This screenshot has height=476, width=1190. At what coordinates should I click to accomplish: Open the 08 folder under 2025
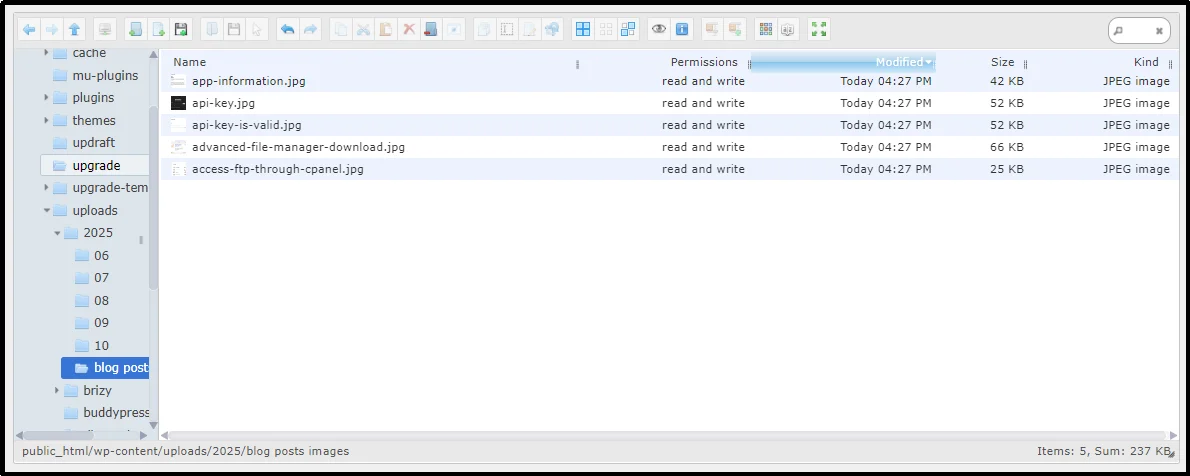[93, 301]
